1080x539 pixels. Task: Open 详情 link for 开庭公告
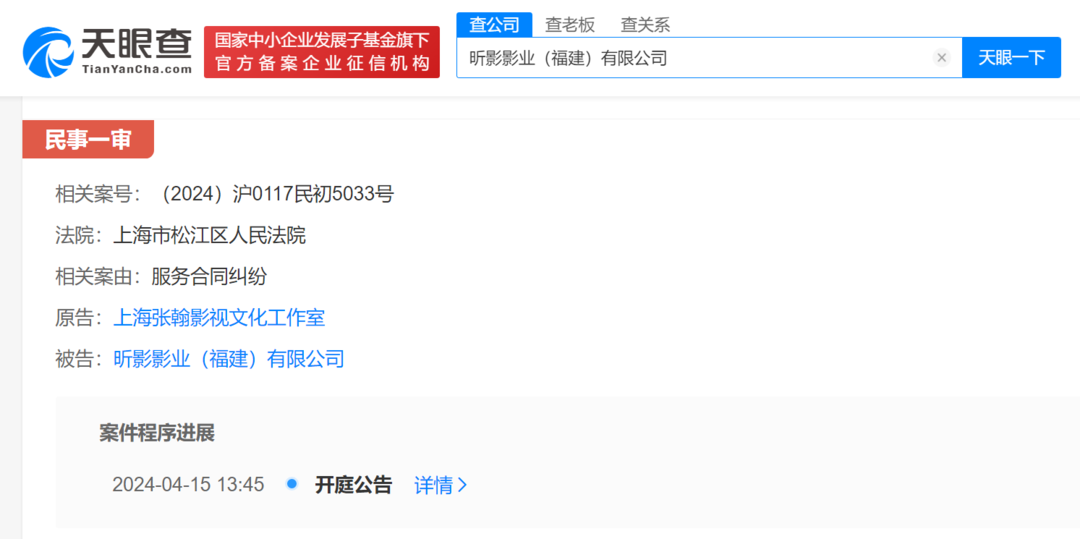click(441, 485)
